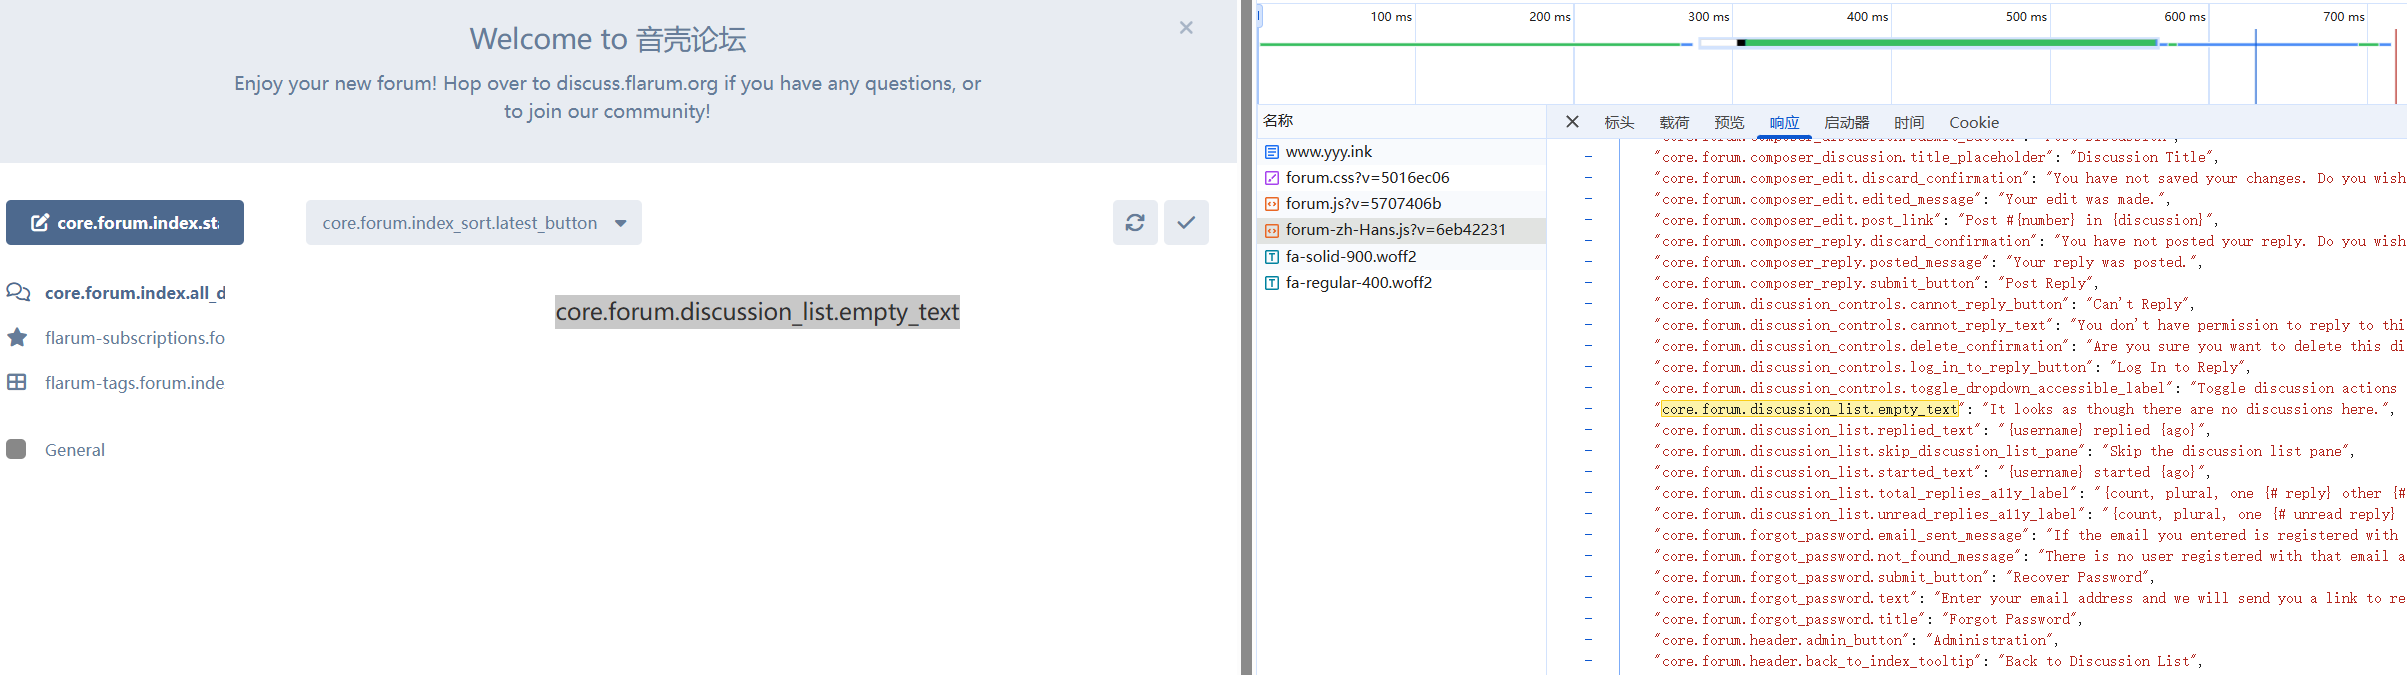The height and width of the screenshot is (675, 2407).
Task: Close the network request details panel
Action: click(1572, 122)
